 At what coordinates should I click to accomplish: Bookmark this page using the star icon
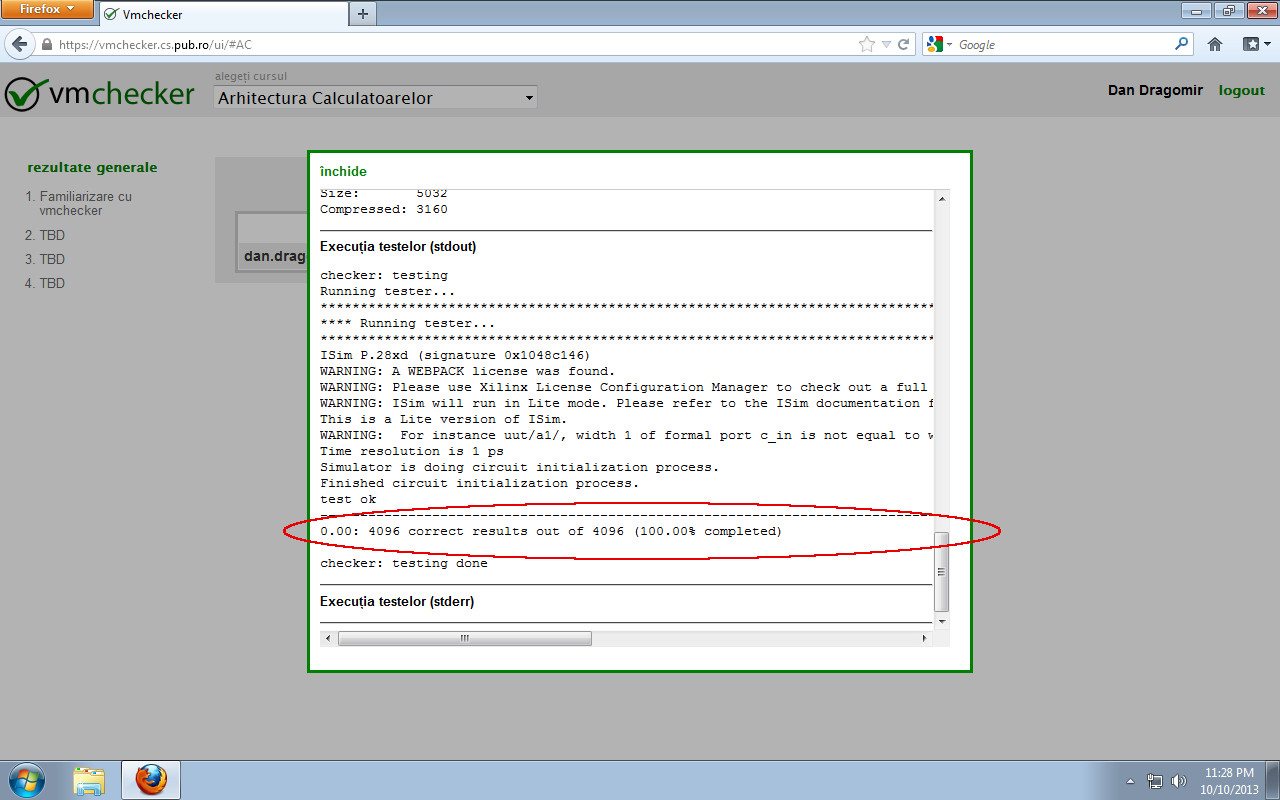[866, 44]
